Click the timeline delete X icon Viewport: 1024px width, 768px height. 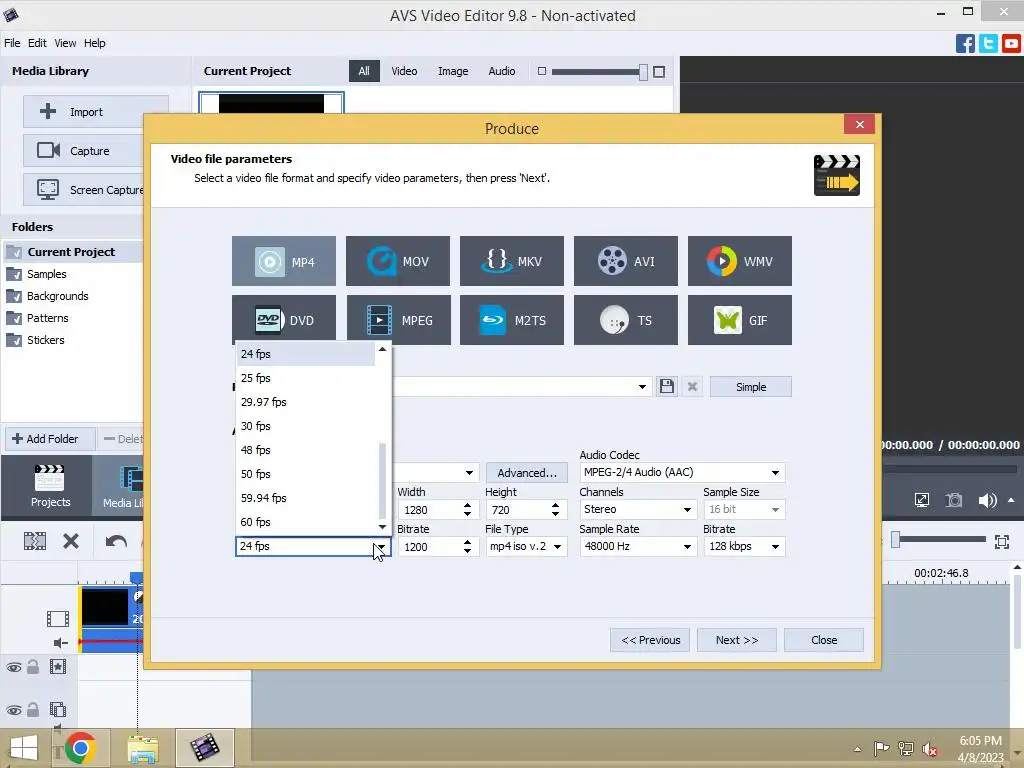pos(71,541)
